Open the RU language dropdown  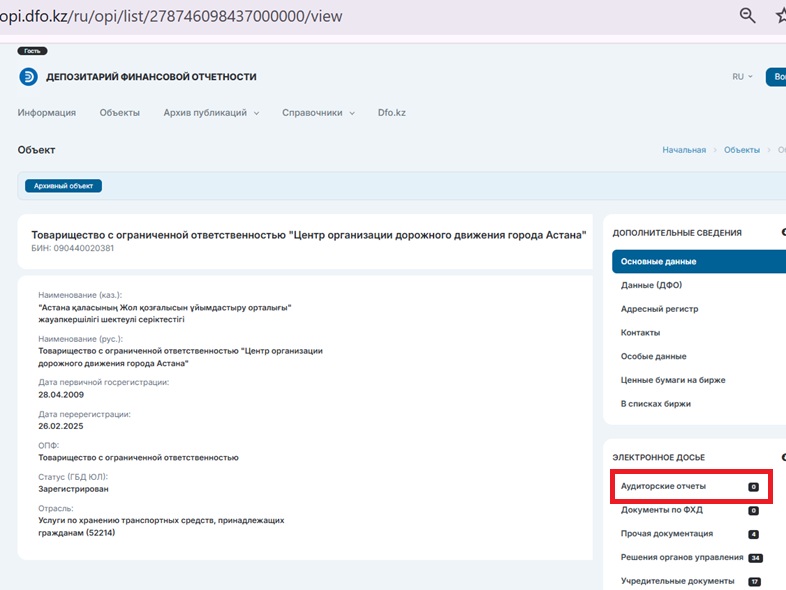[x=742, y=77]
